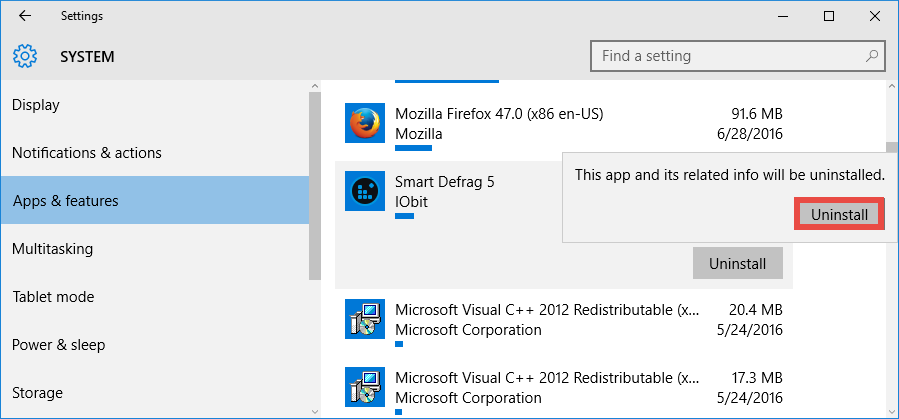Image resolution: width=899 pixels, height=419 pixels.
Task: Open Tablet mode settings
Action: [155, 297]
